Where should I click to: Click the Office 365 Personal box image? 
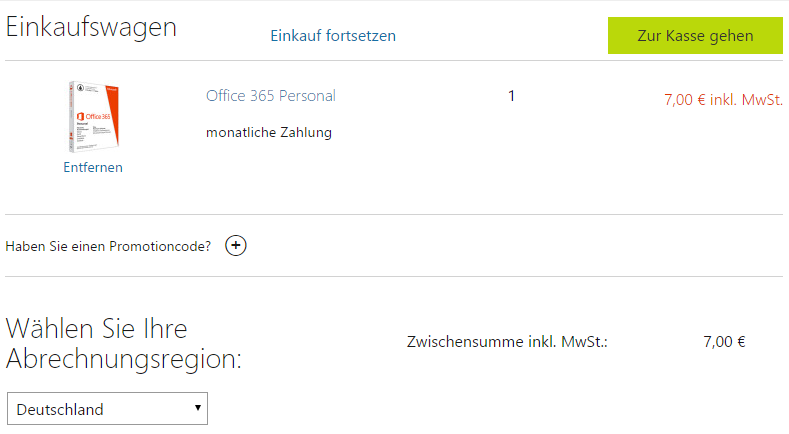(92, 115)
